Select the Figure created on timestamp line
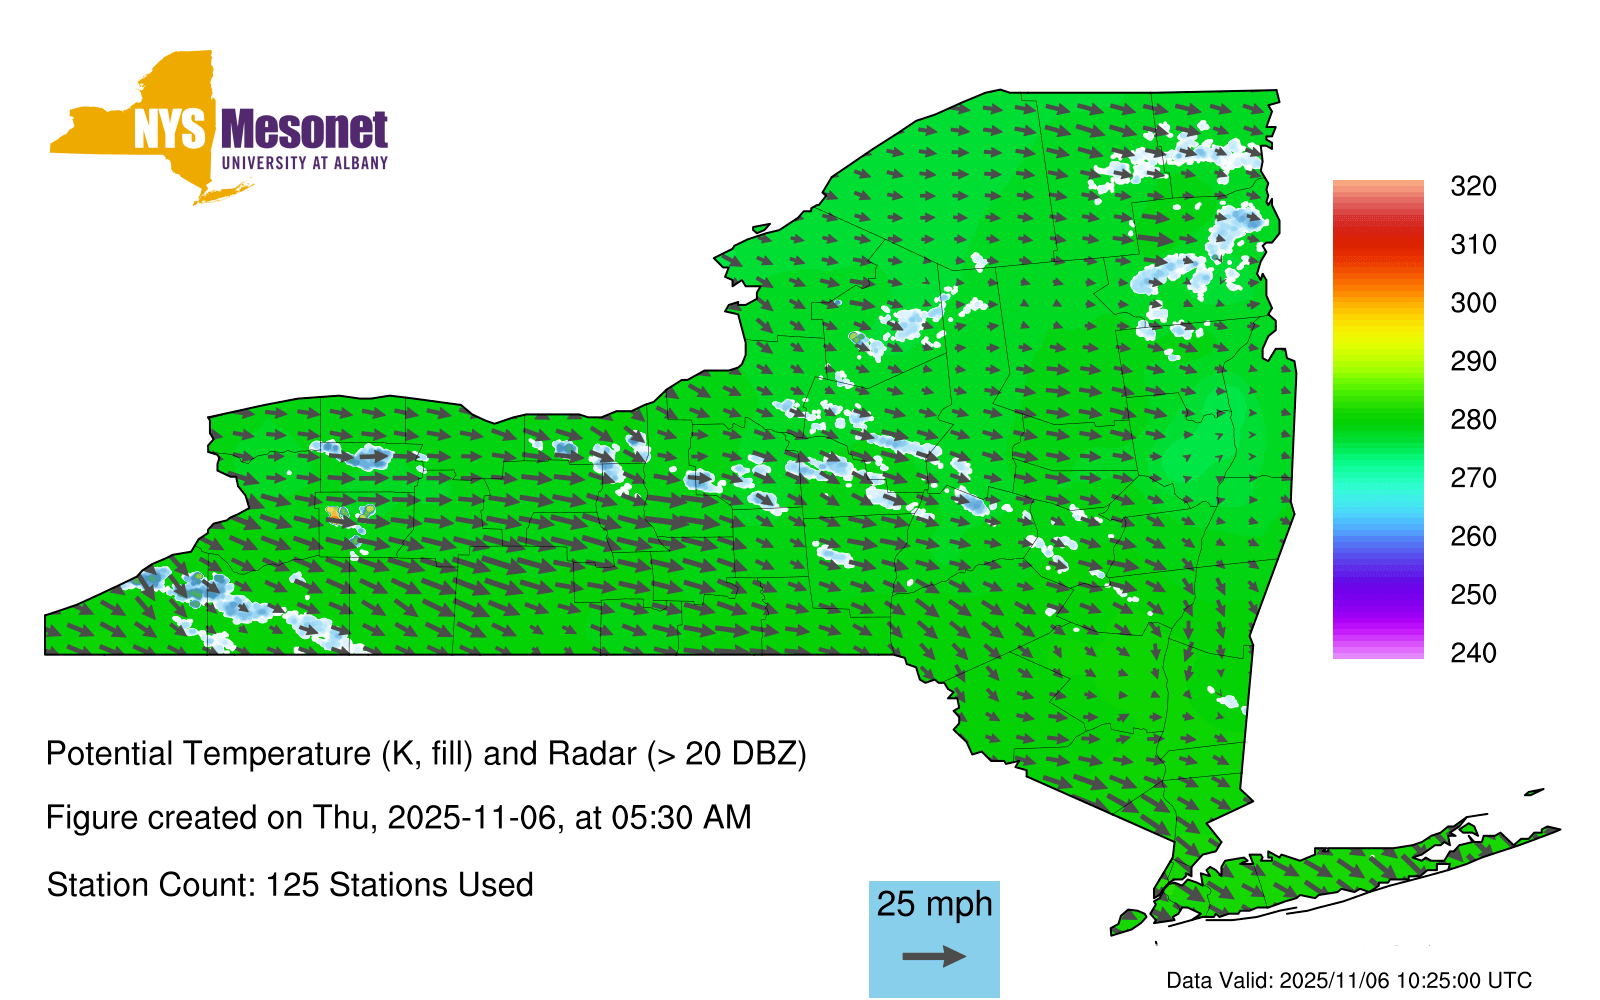This screenshot has width=1600, height=1000. 398,818
